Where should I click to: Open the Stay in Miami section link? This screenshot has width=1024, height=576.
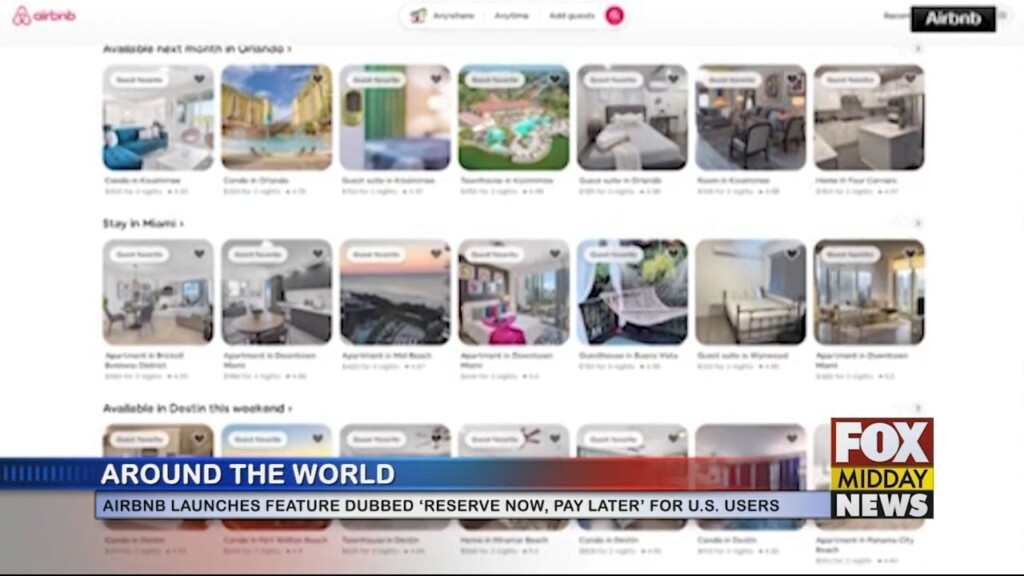point(143,223)
